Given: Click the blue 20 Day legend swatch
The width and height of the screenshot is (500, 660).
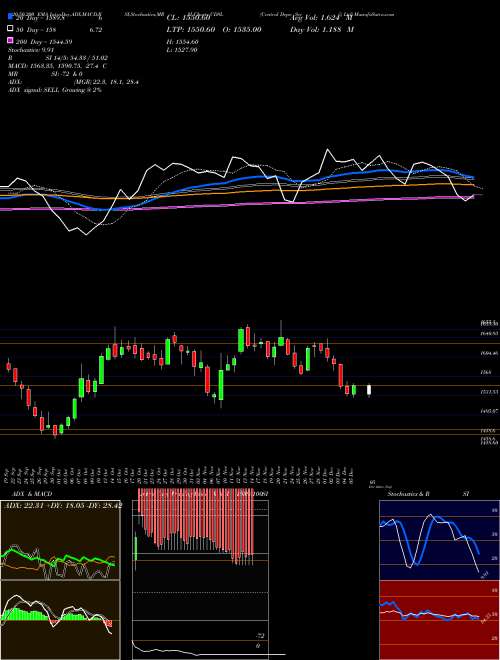Looking at the screenshot, I should click(10, 18).
